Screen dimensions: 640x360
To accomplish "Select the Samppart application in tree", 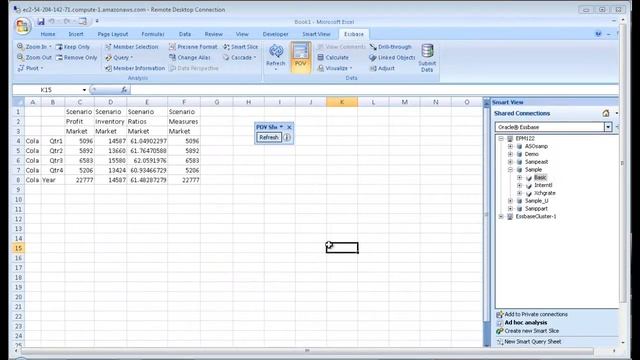I will click(536, 209).
